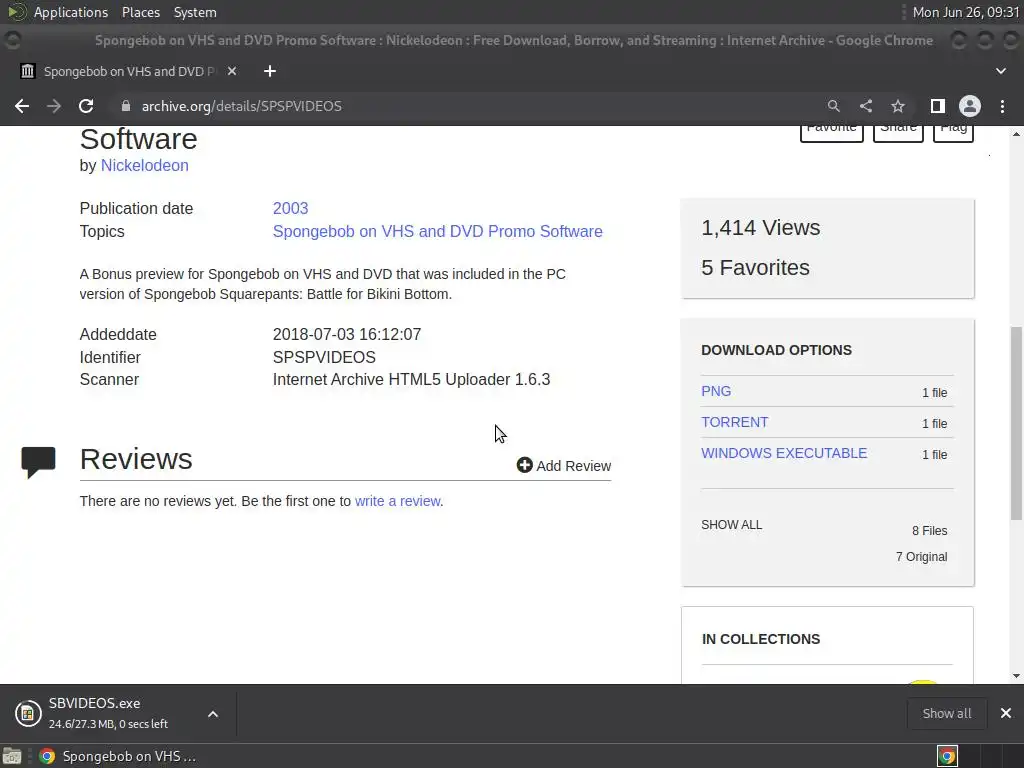Image resolution: width=1024 pixels, height=768 pixels.
Task: Open a new tab with the plus button
Action: [x=270, y=71]
